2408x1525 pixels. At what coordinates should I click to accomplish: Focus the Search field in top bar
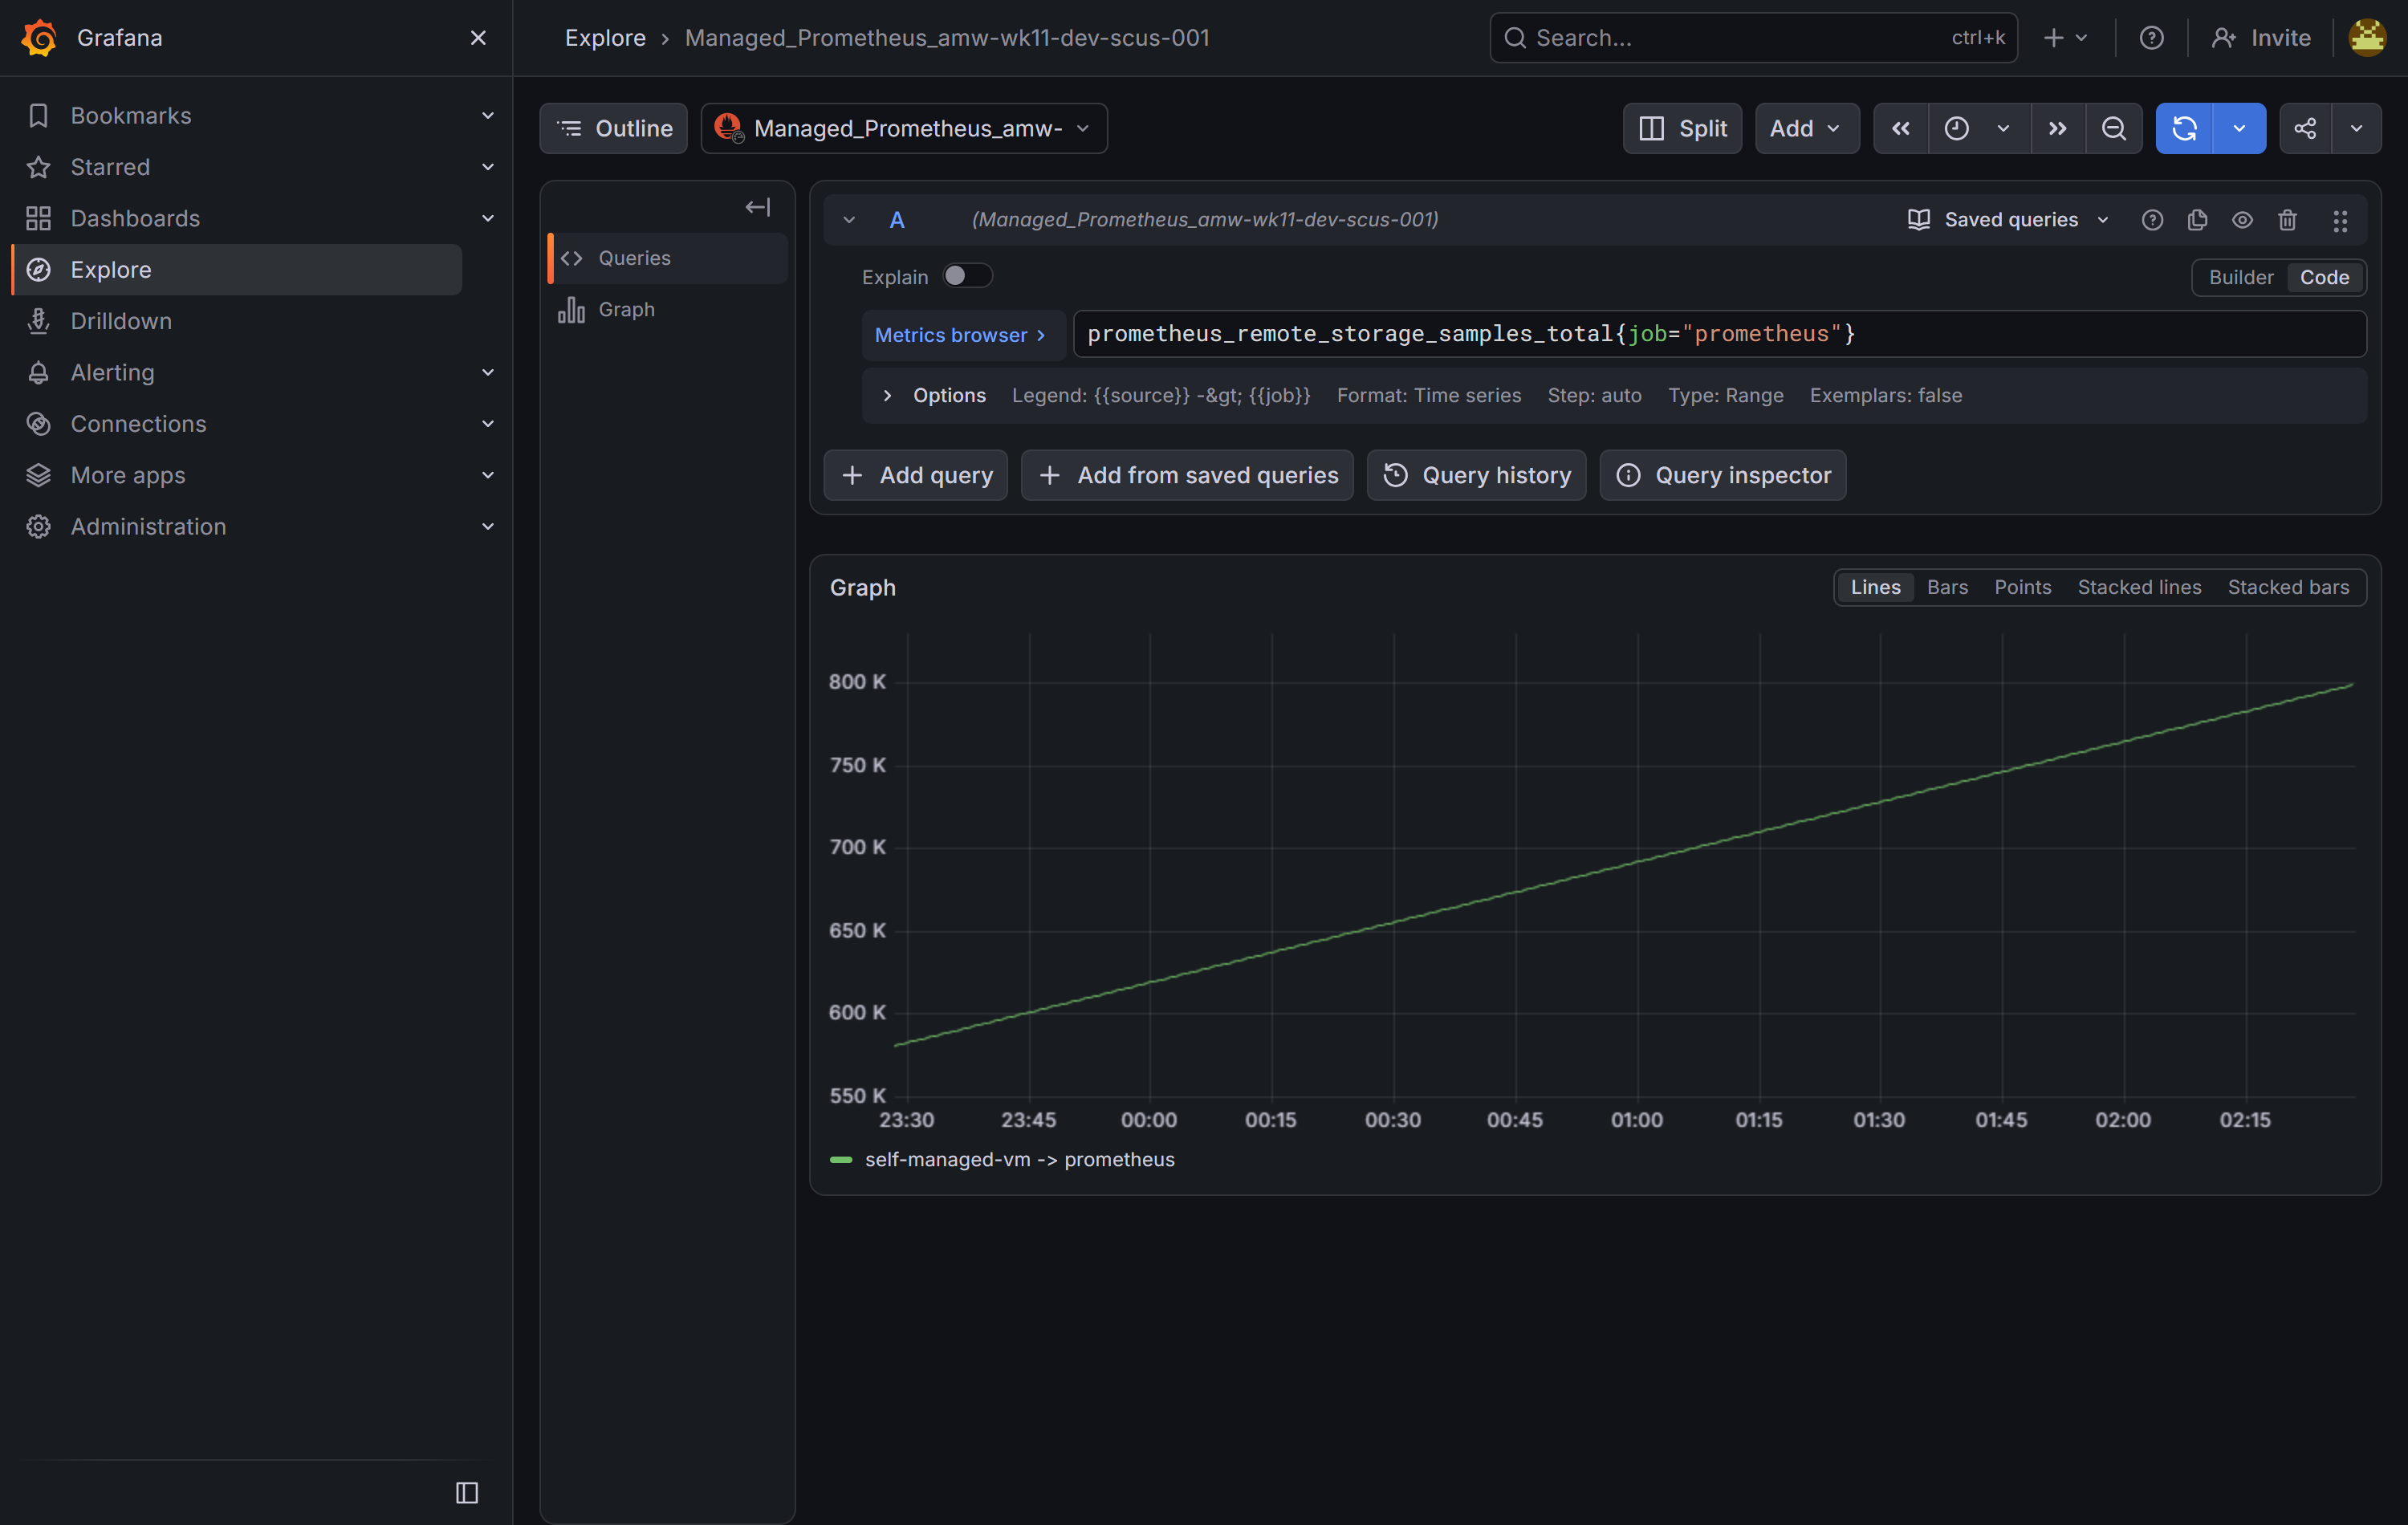1753,38
